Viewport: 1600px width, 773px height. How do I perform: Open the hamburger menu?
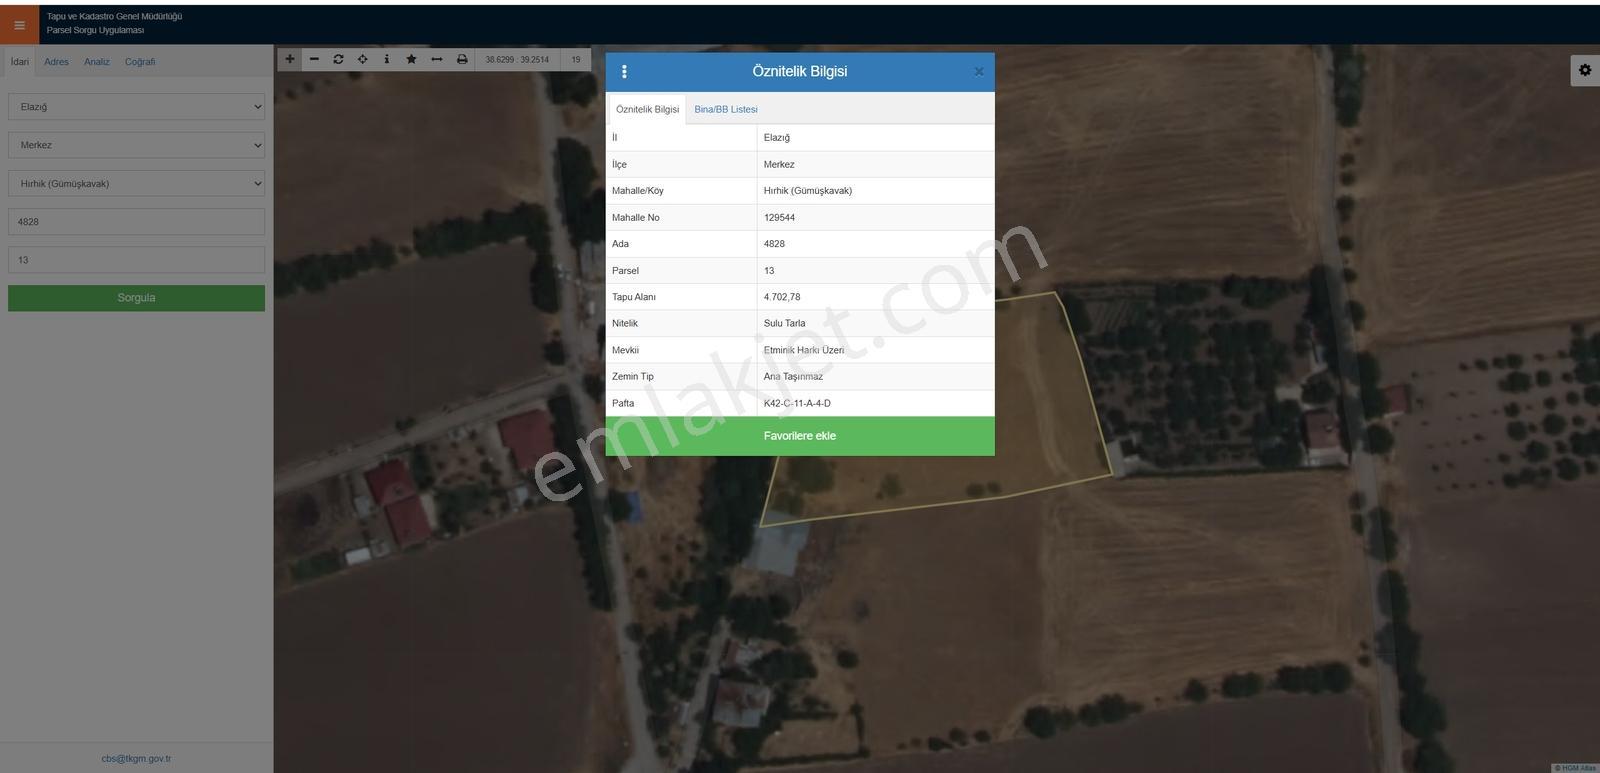pos(19,25)
